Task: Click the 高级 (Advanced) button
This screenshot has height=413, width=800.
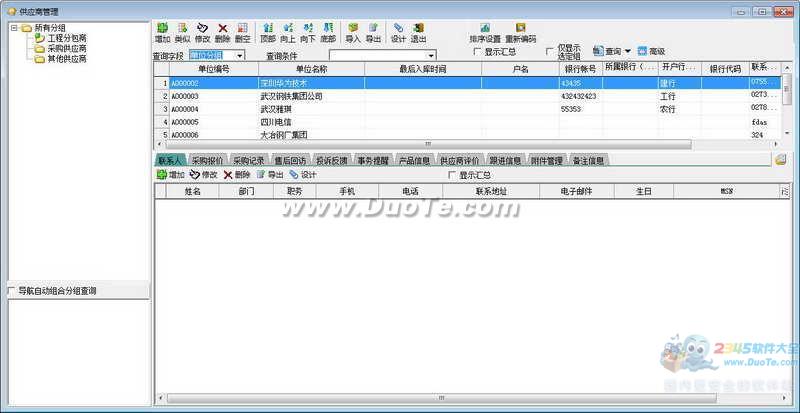Action: click(650, 51)
